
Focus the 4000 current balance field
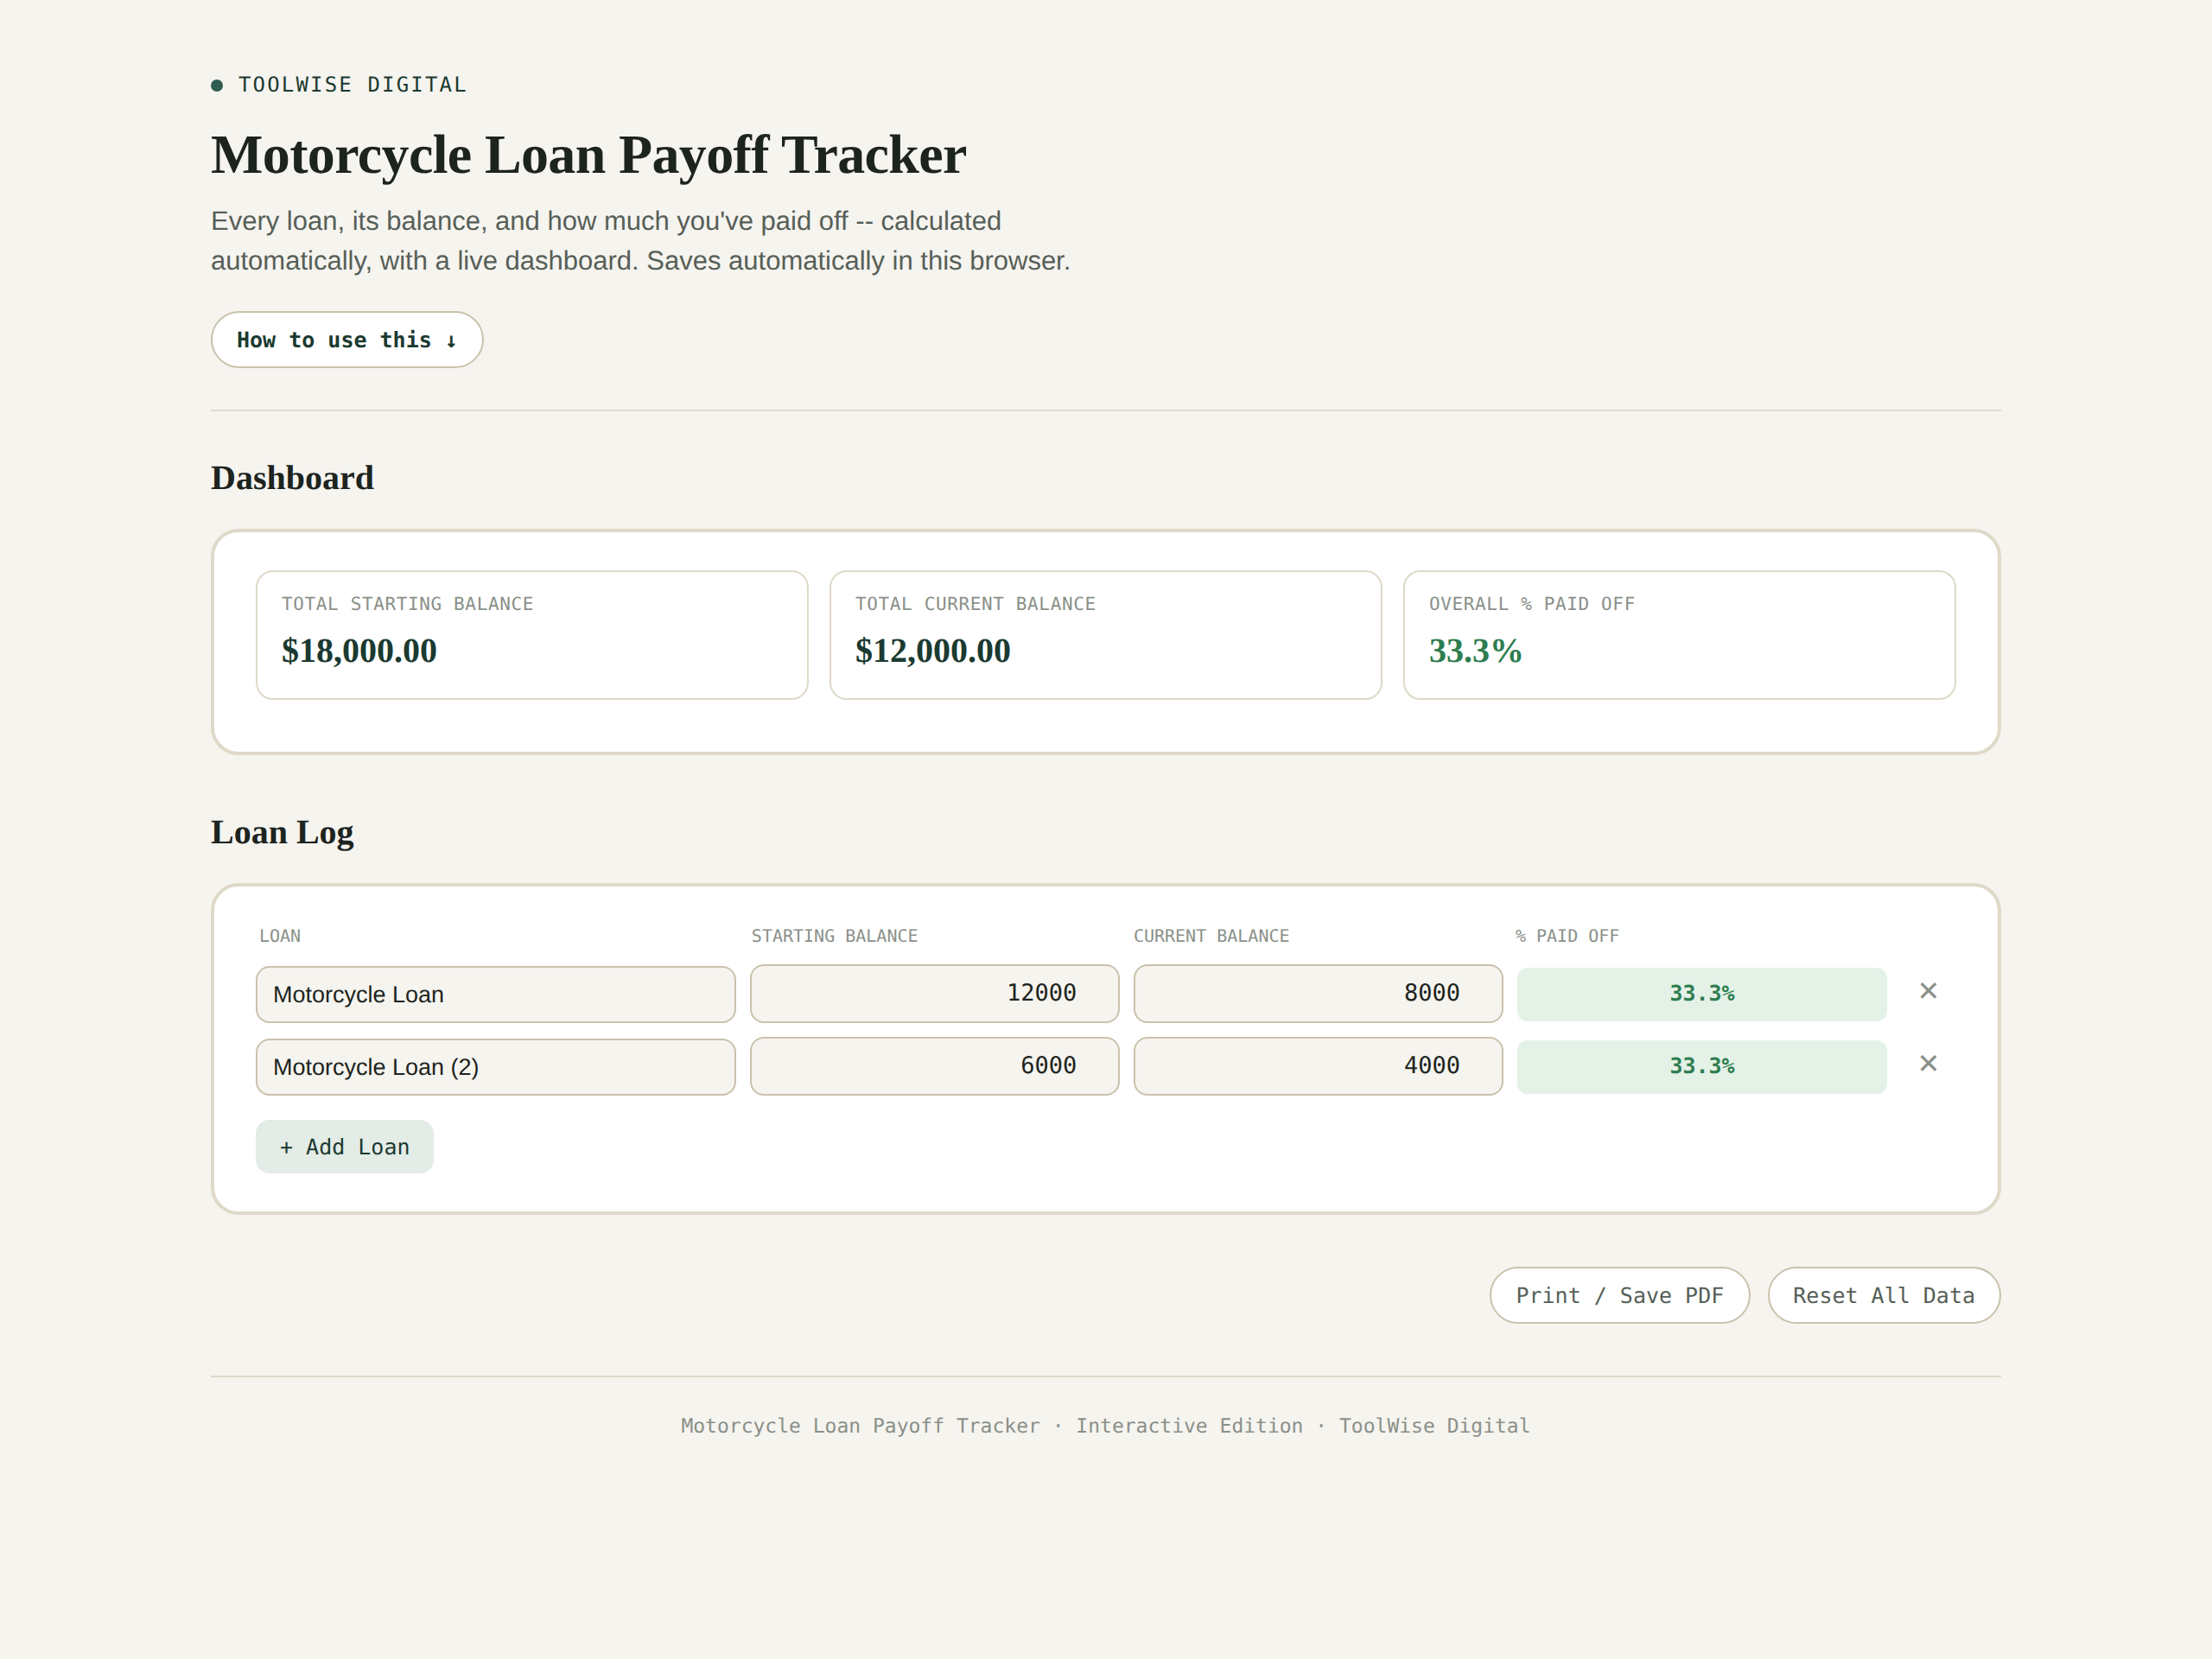point(1318,1066)
